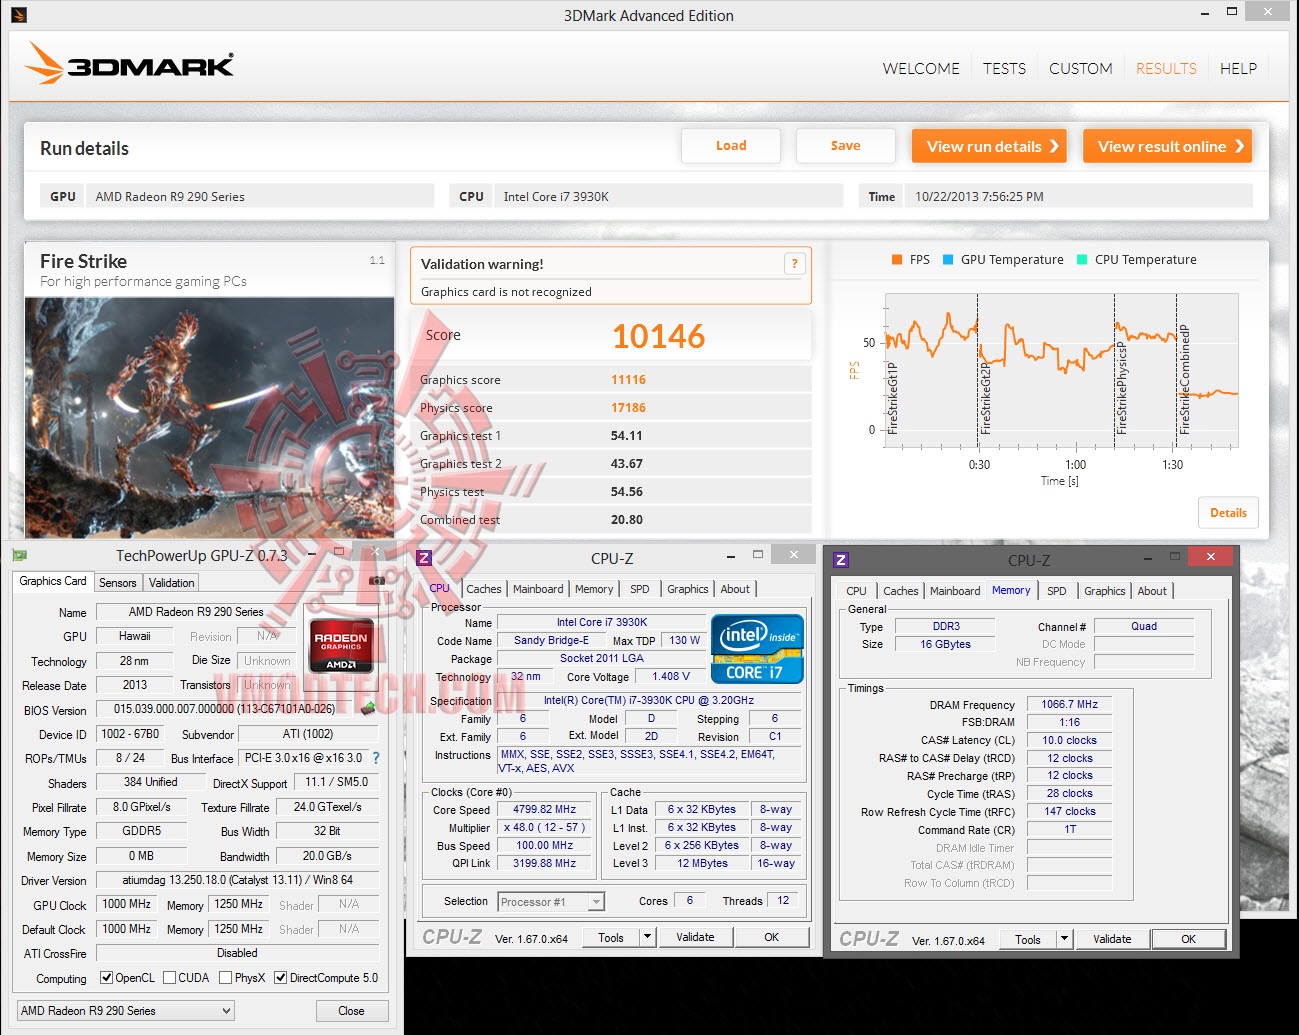Click the Tools button in the left CPU-Z window

coord(611,937)
